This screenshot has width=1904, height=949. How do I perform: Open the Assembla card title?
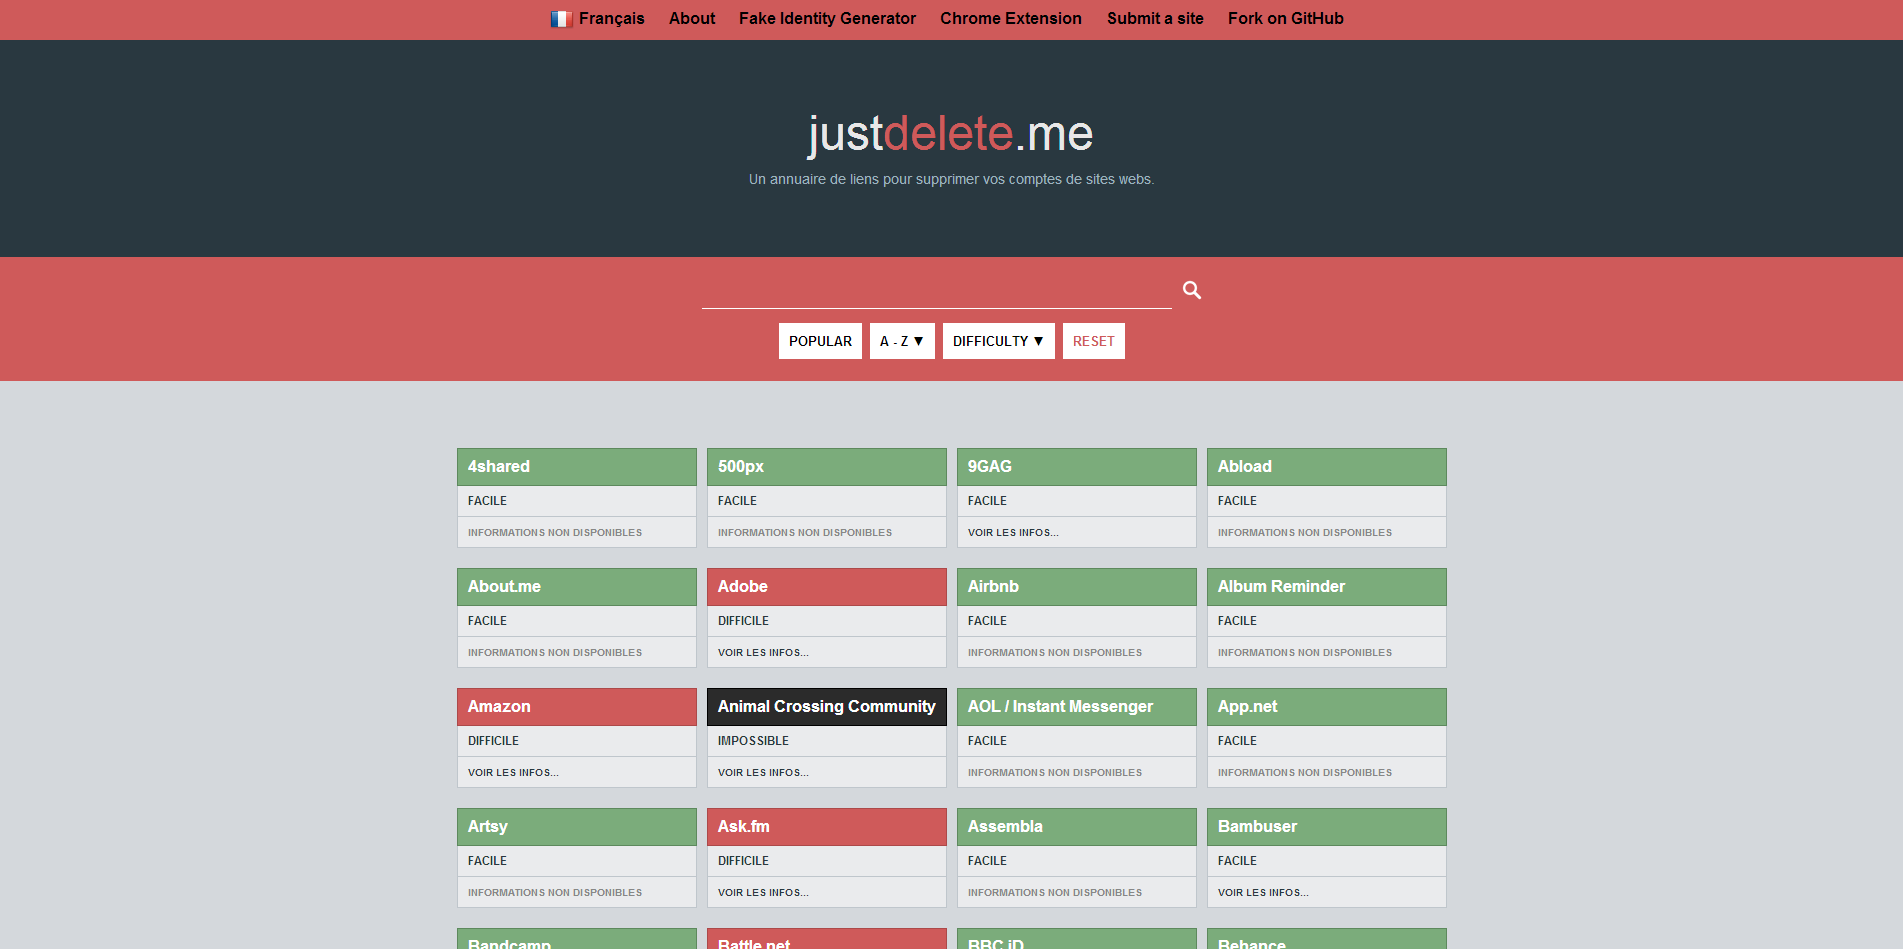tap(1077, 827)
